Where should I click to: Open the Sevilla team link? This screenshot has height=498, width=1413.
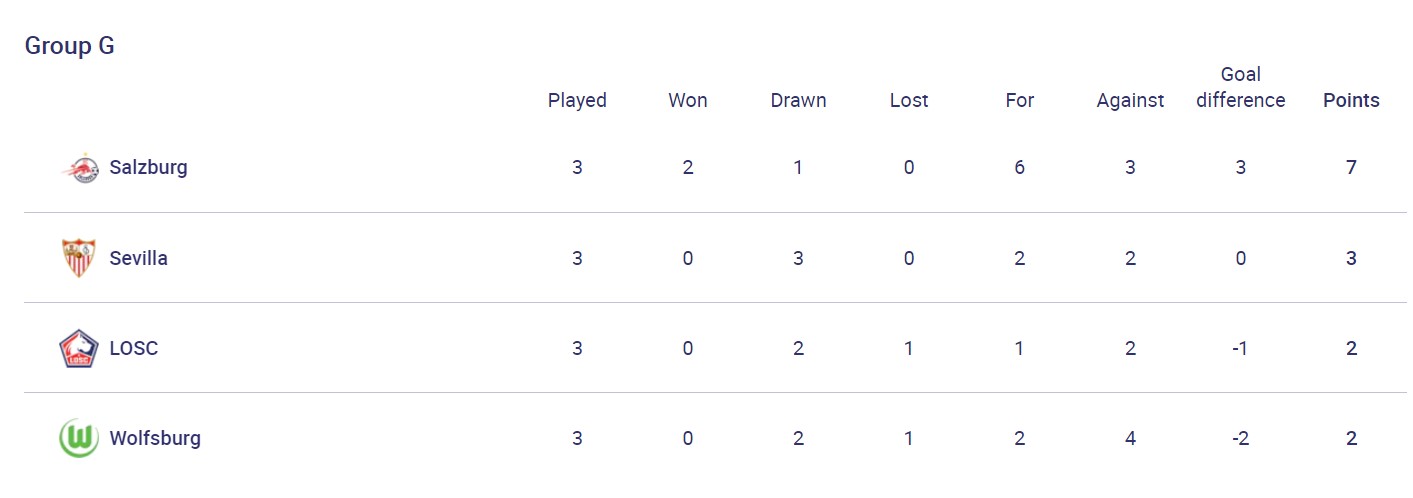(x=138, y=258)
